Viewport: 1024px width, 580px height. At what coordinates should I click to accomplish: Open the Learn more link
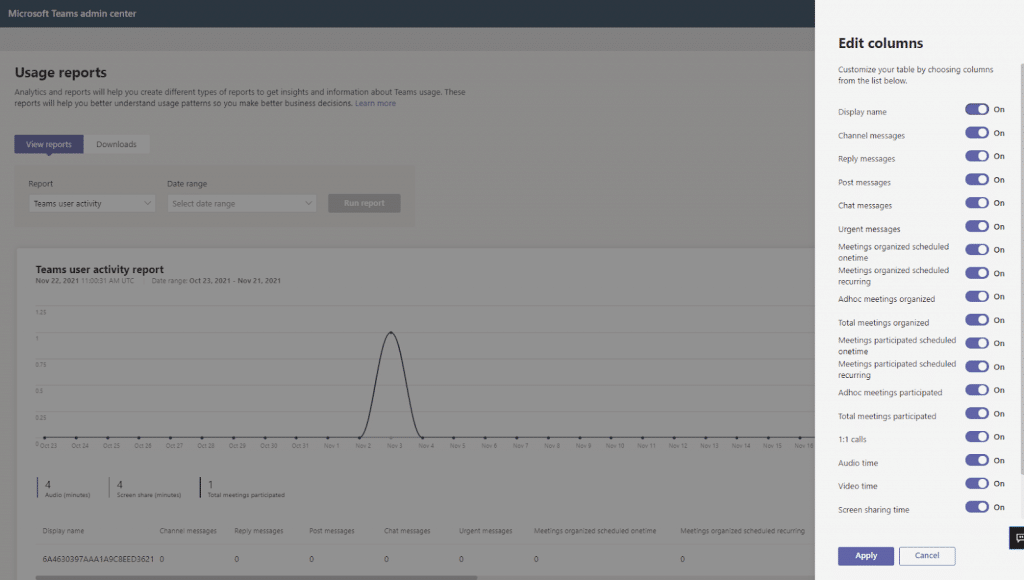pos(375,102)
